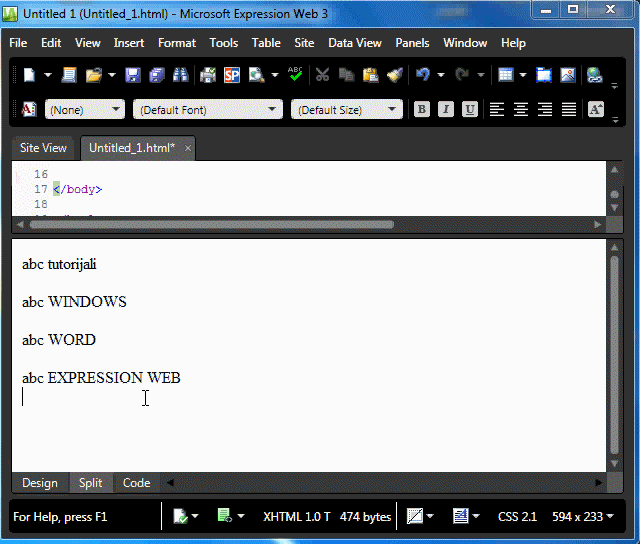Run the ABC spelling check
This screenshot has width=640, height=544.
coord(295,74)
